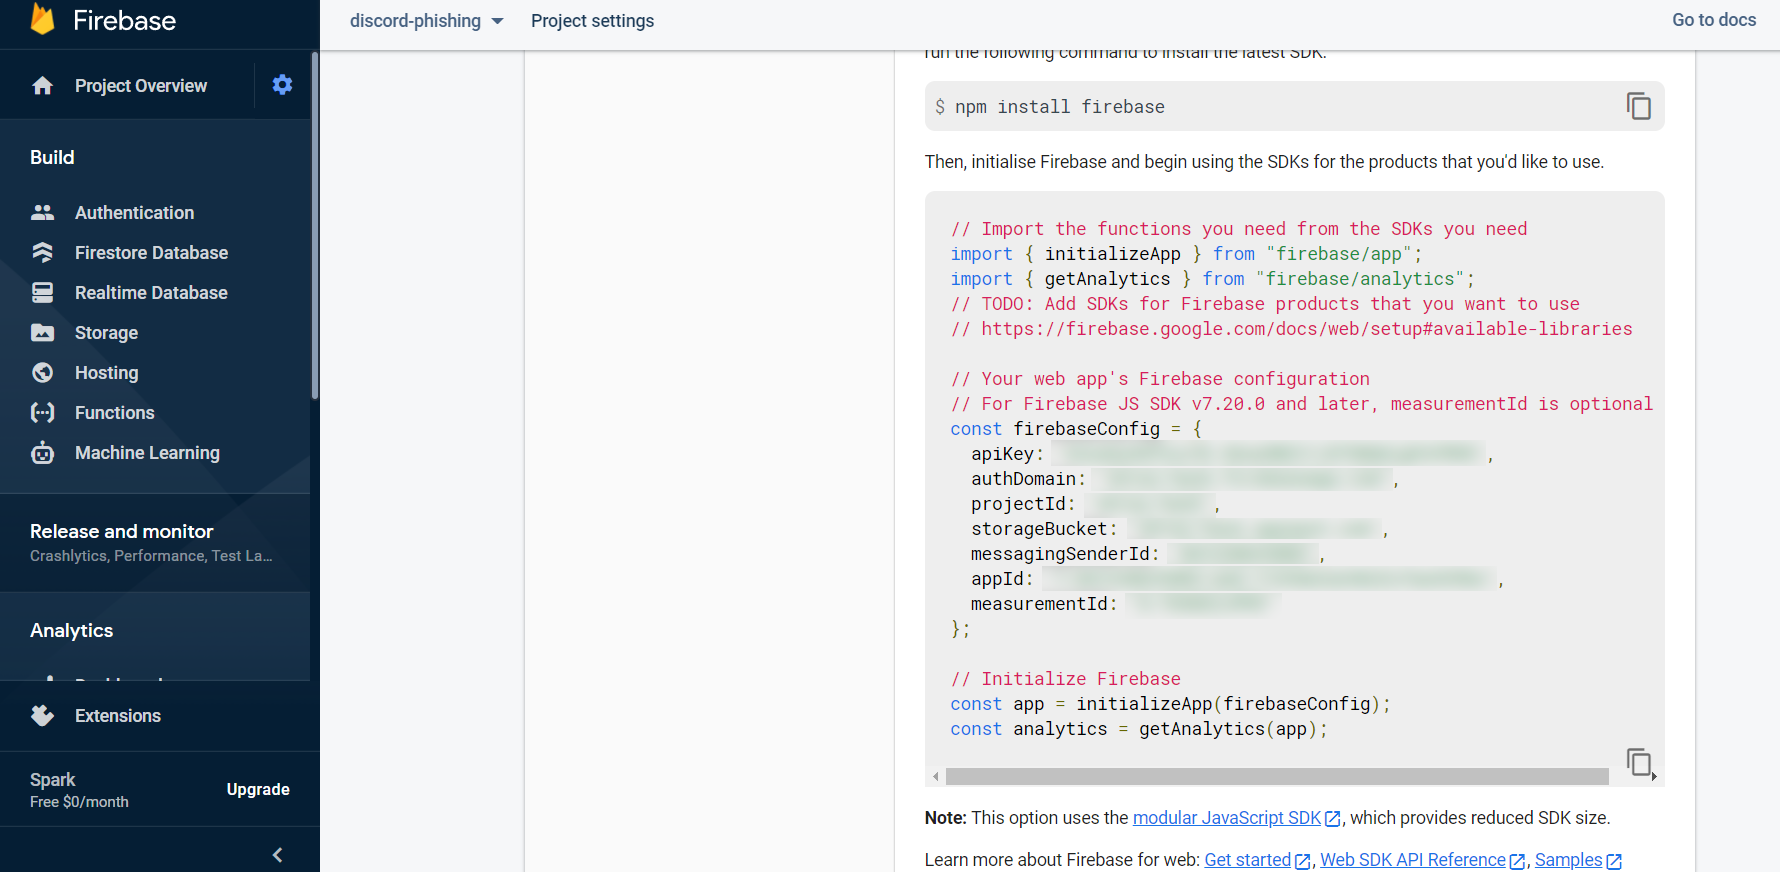Screen dimensions: 1780x872
Task: Click the Extensions puzzle icon
Action: click(x=42, y=715)
